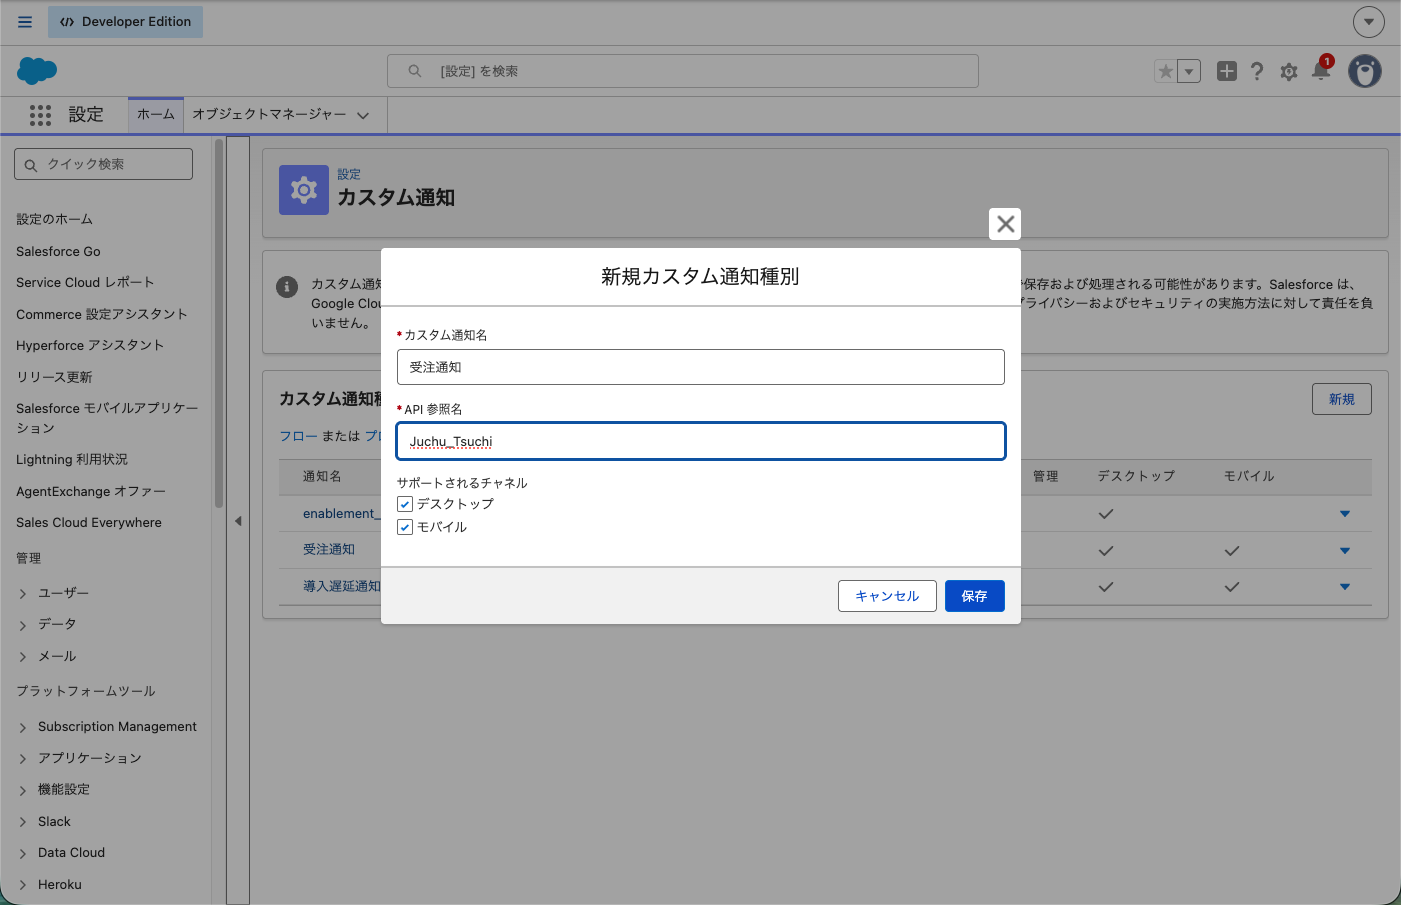The image size is (1401, 905).
Task: Expand the メール tree section
Action: [23, 657]
